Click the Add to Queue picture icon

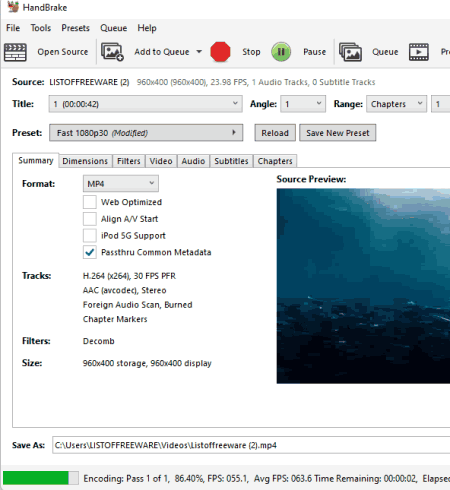[x=112, y=52]
